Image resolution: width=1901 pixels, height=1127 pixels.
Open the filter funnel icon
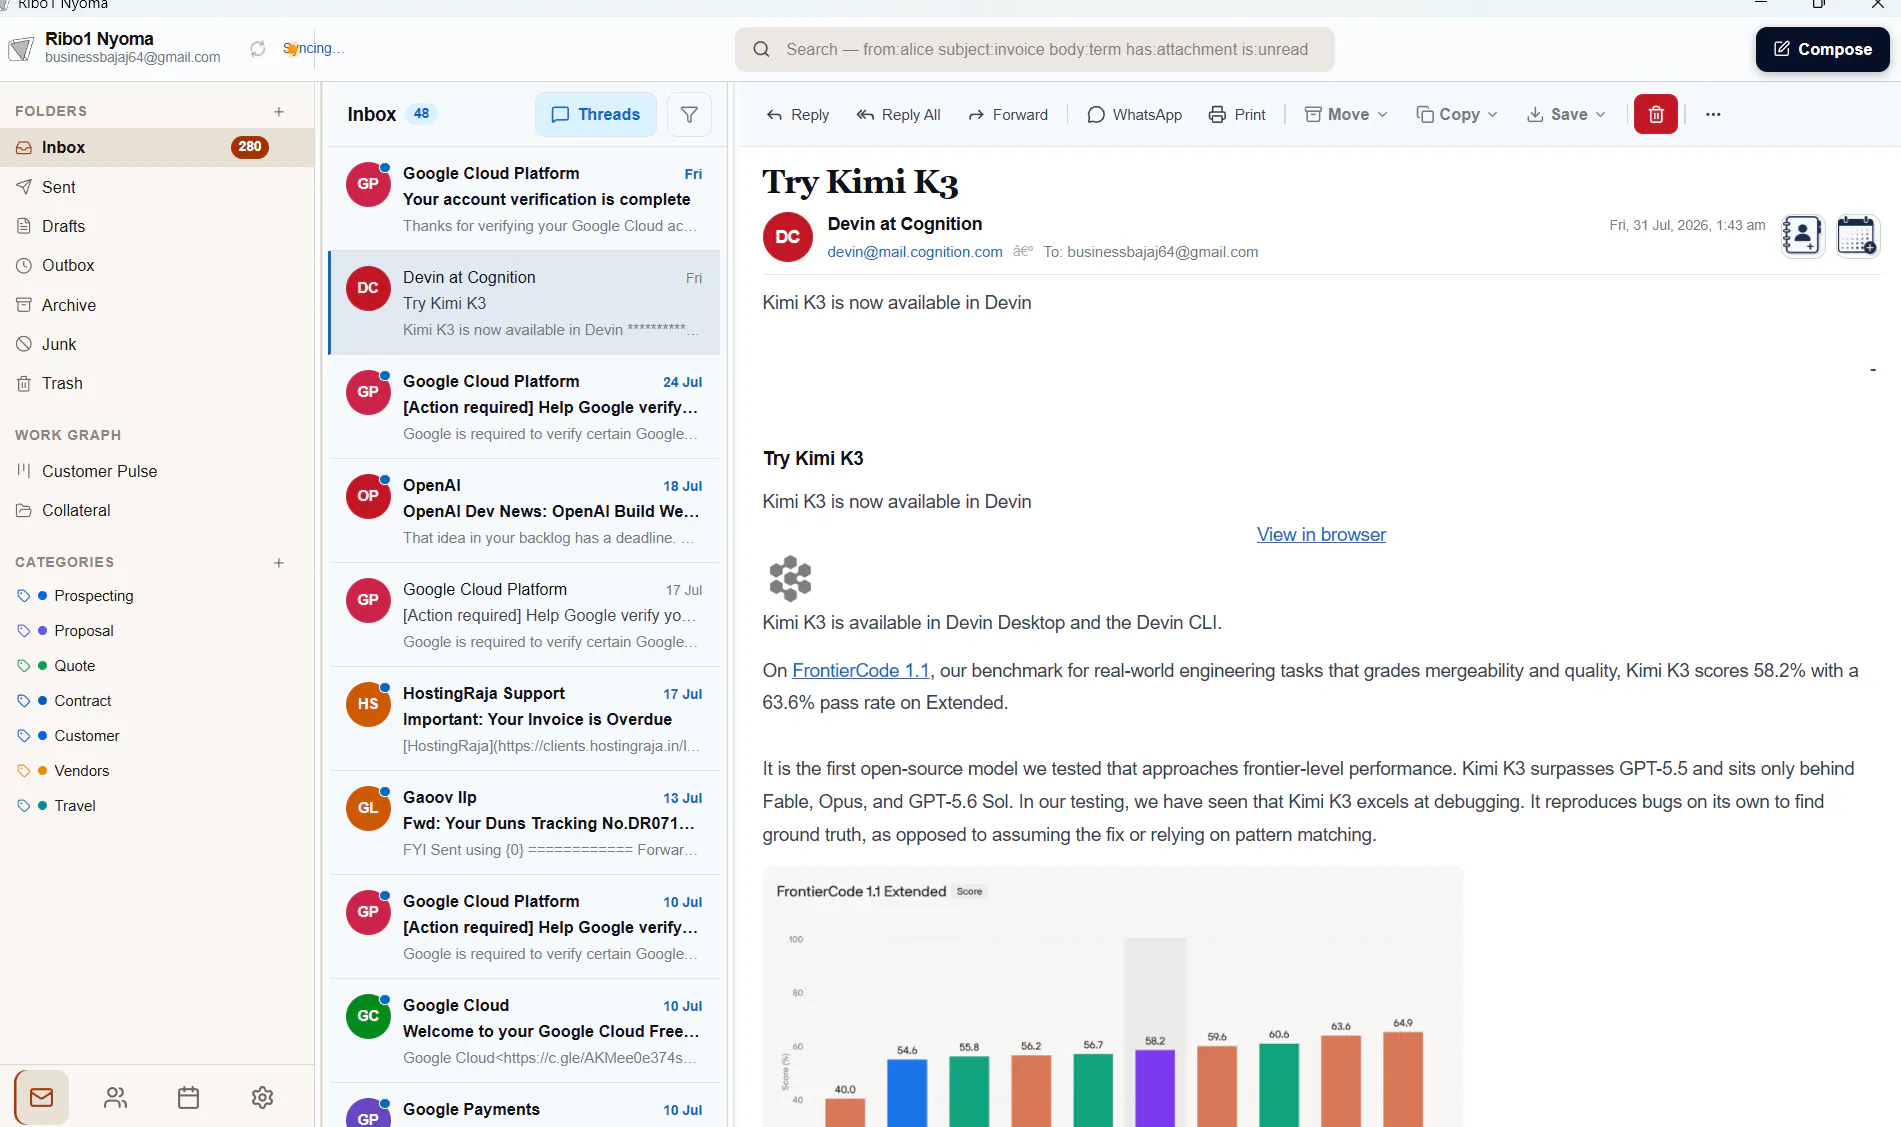pyautogui.click(x=689, y=115)
